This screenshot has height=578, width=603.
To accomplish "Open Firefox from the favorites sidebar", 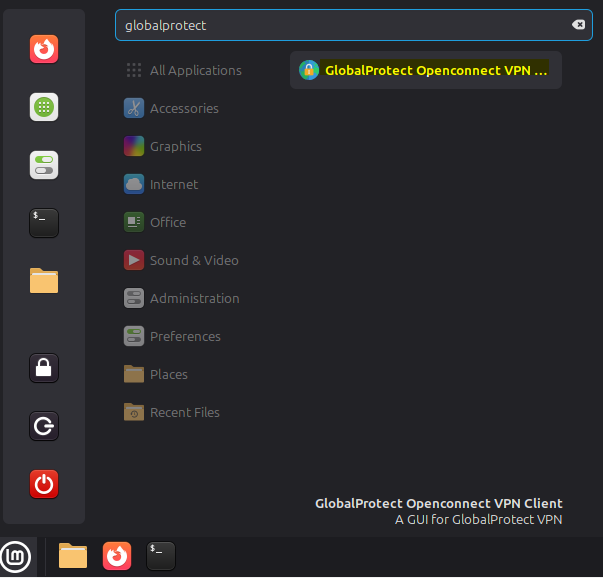I will tap(44, 49).
